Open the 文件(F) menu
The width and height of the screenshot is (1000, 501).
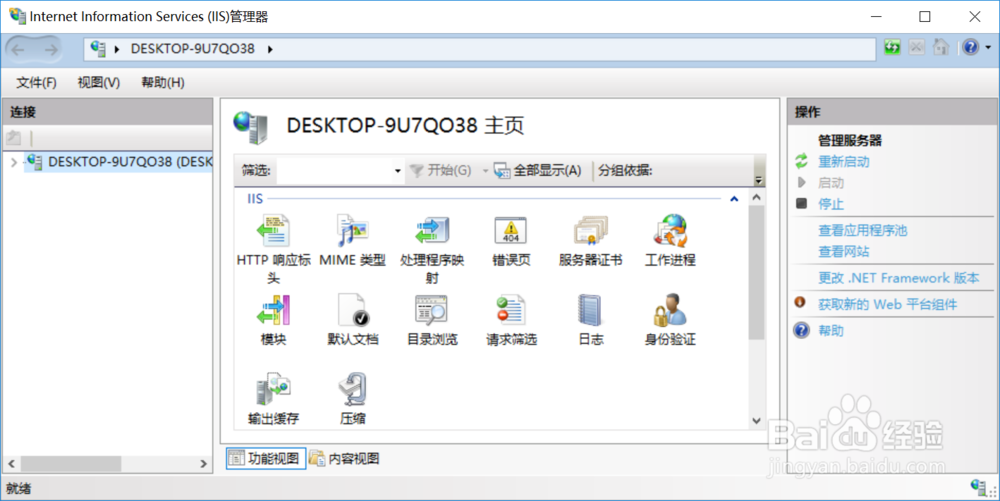(36, 82)
